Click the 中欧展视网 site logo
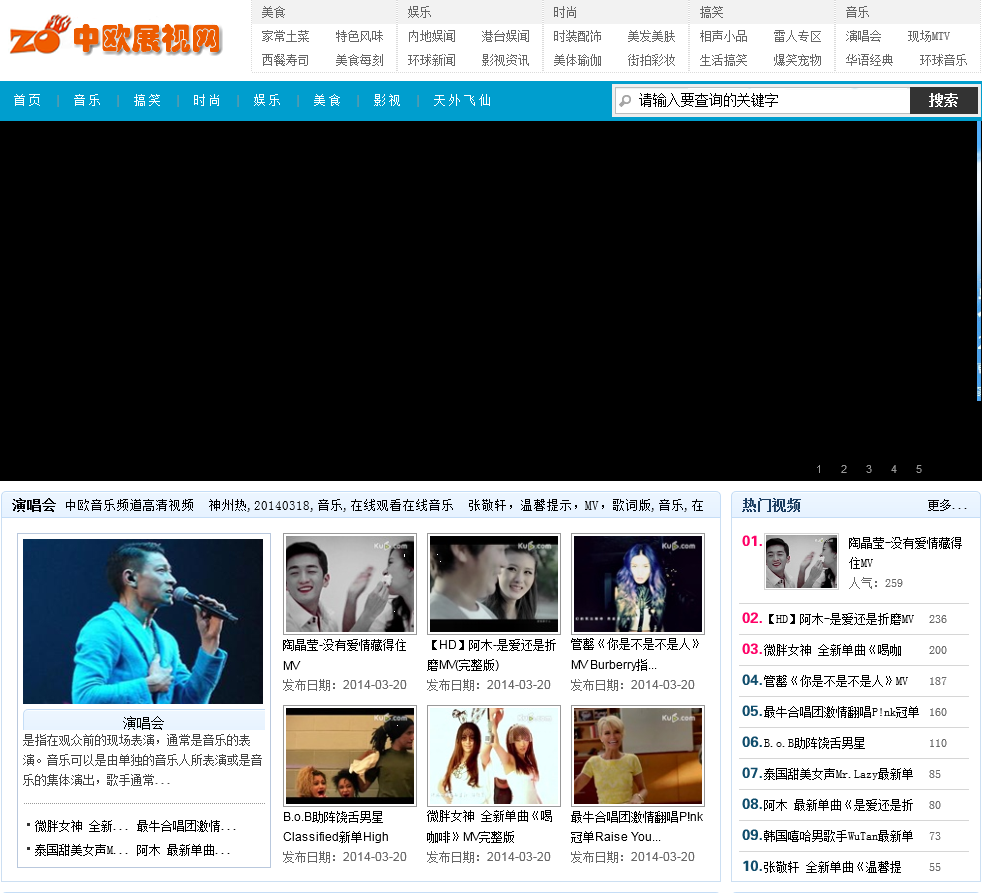 tap(116, 36)
